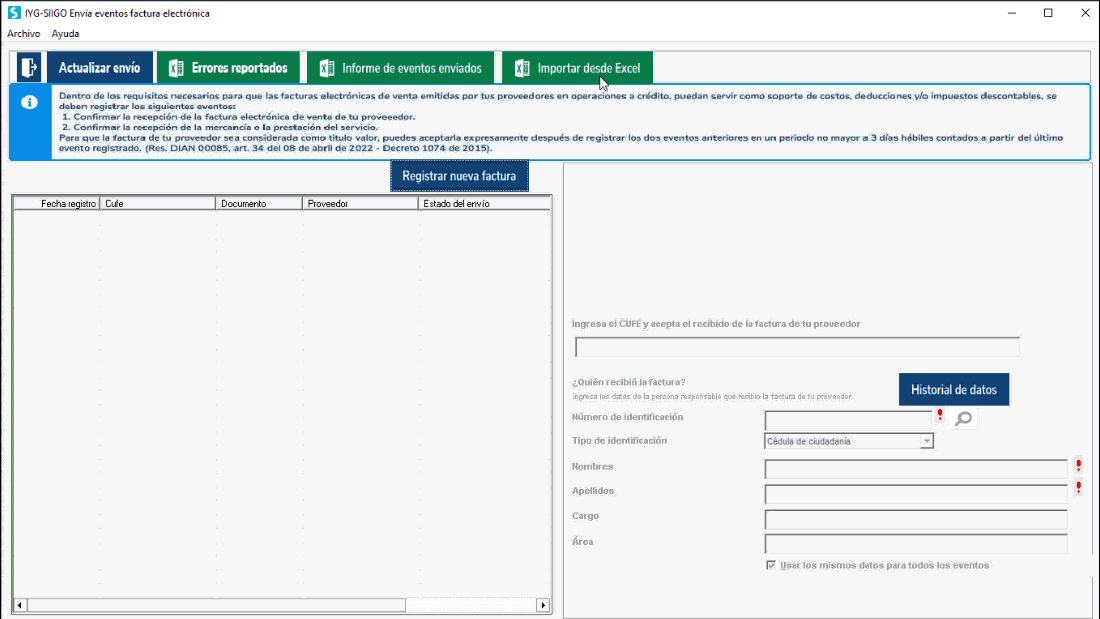This screenshot has width=1100, height=619.
Task: Click the Excel icon on Errores reportados
Action: click(176, 68)
